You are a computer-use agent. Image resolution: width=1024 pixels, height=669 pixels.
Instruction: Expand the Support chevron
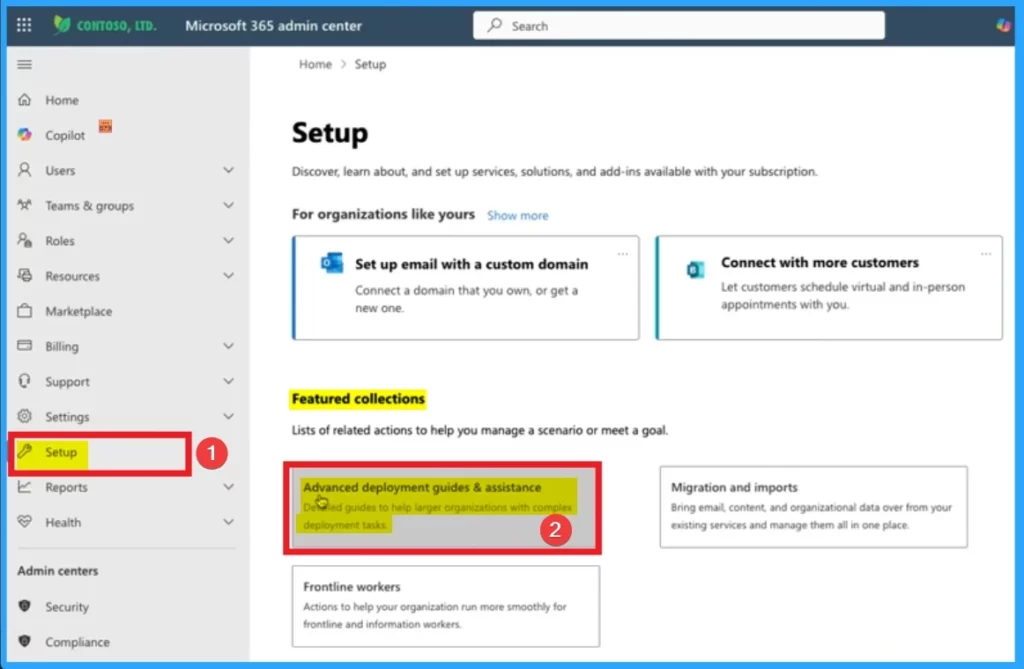click(229, 381)
